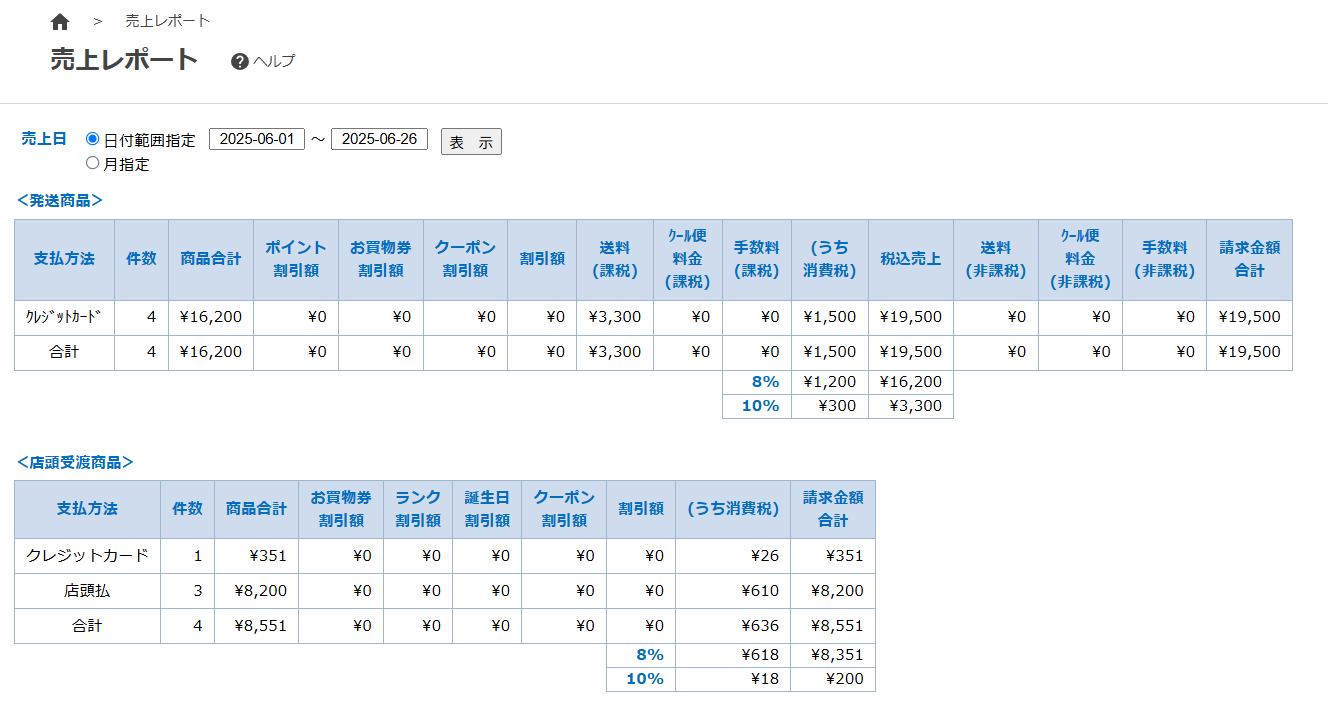Click the 誕生日割引額 column header

pyautogui.click(x=487, y=509)
